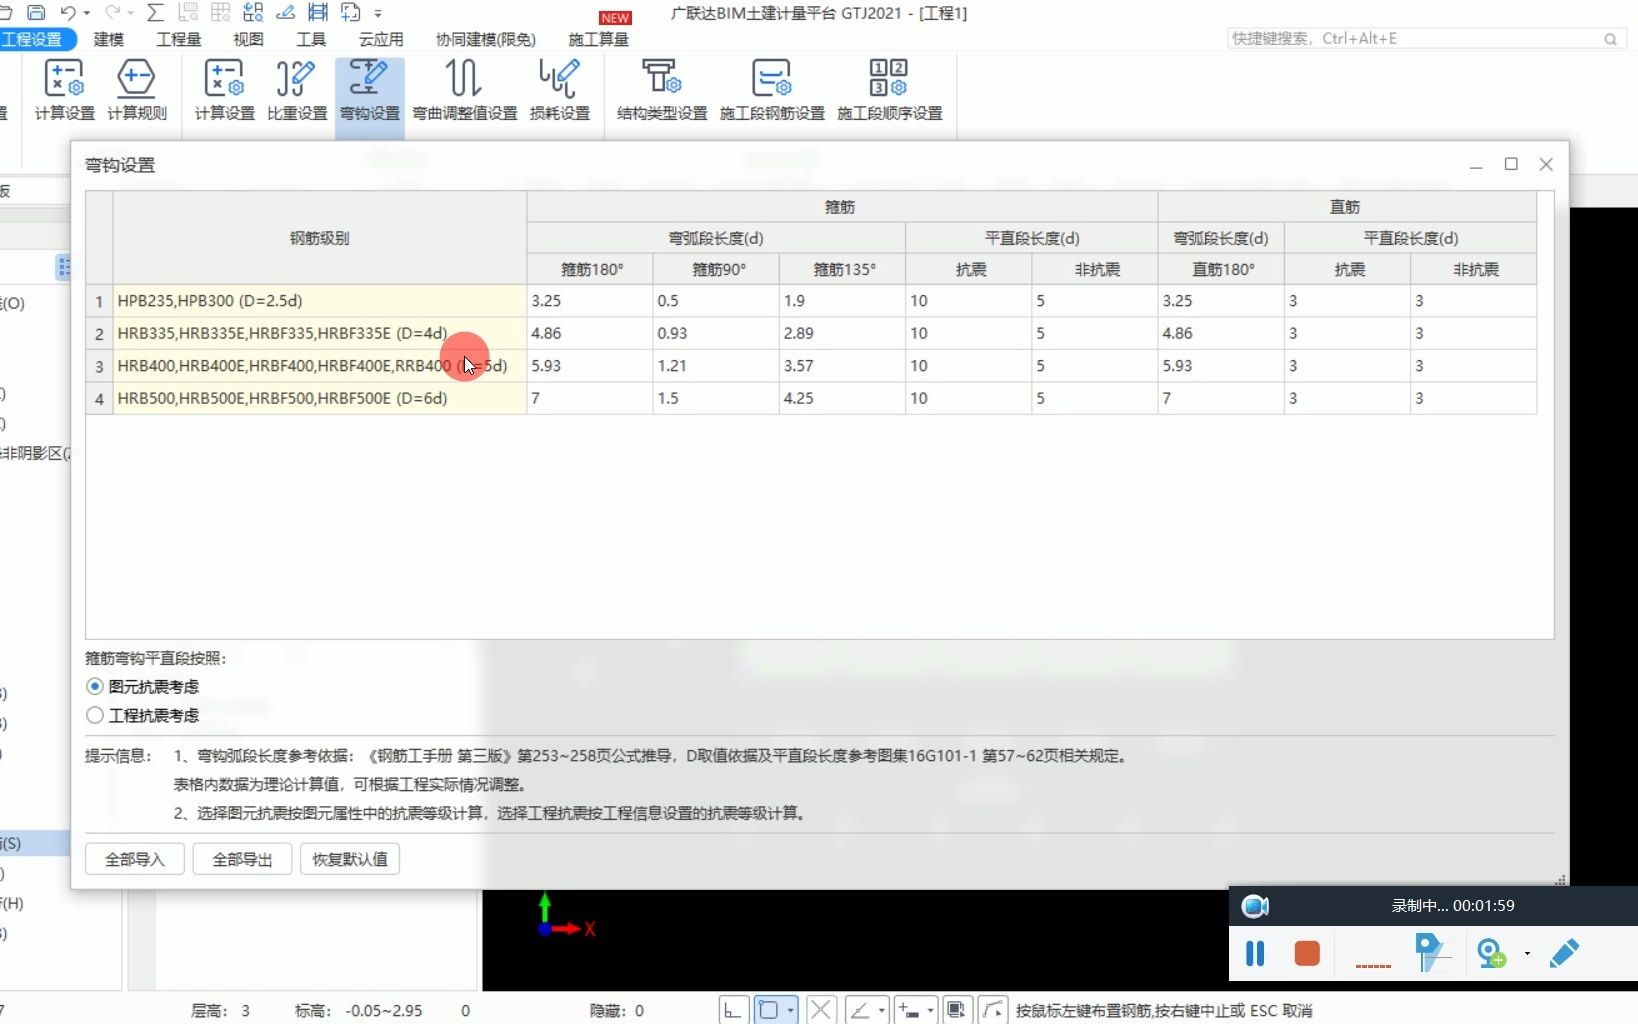Toggle the overlapping-rectangles status bar icon

point(957,1010)
